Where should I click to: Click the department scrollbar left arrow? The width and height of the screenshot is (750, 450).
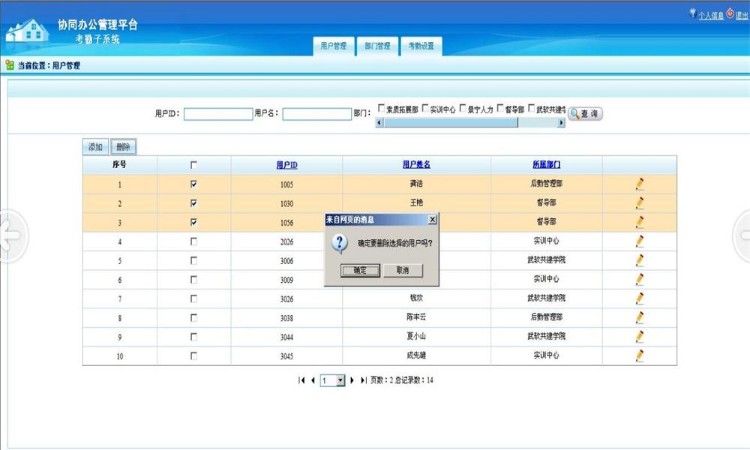[379, 123]
